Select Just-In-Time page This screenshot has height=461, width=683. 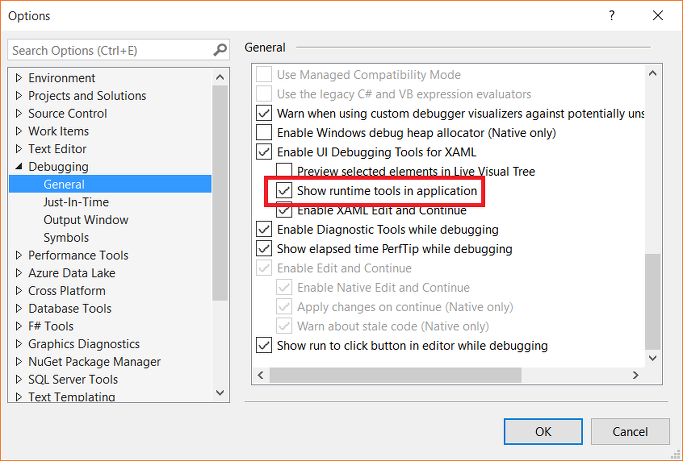76,202
